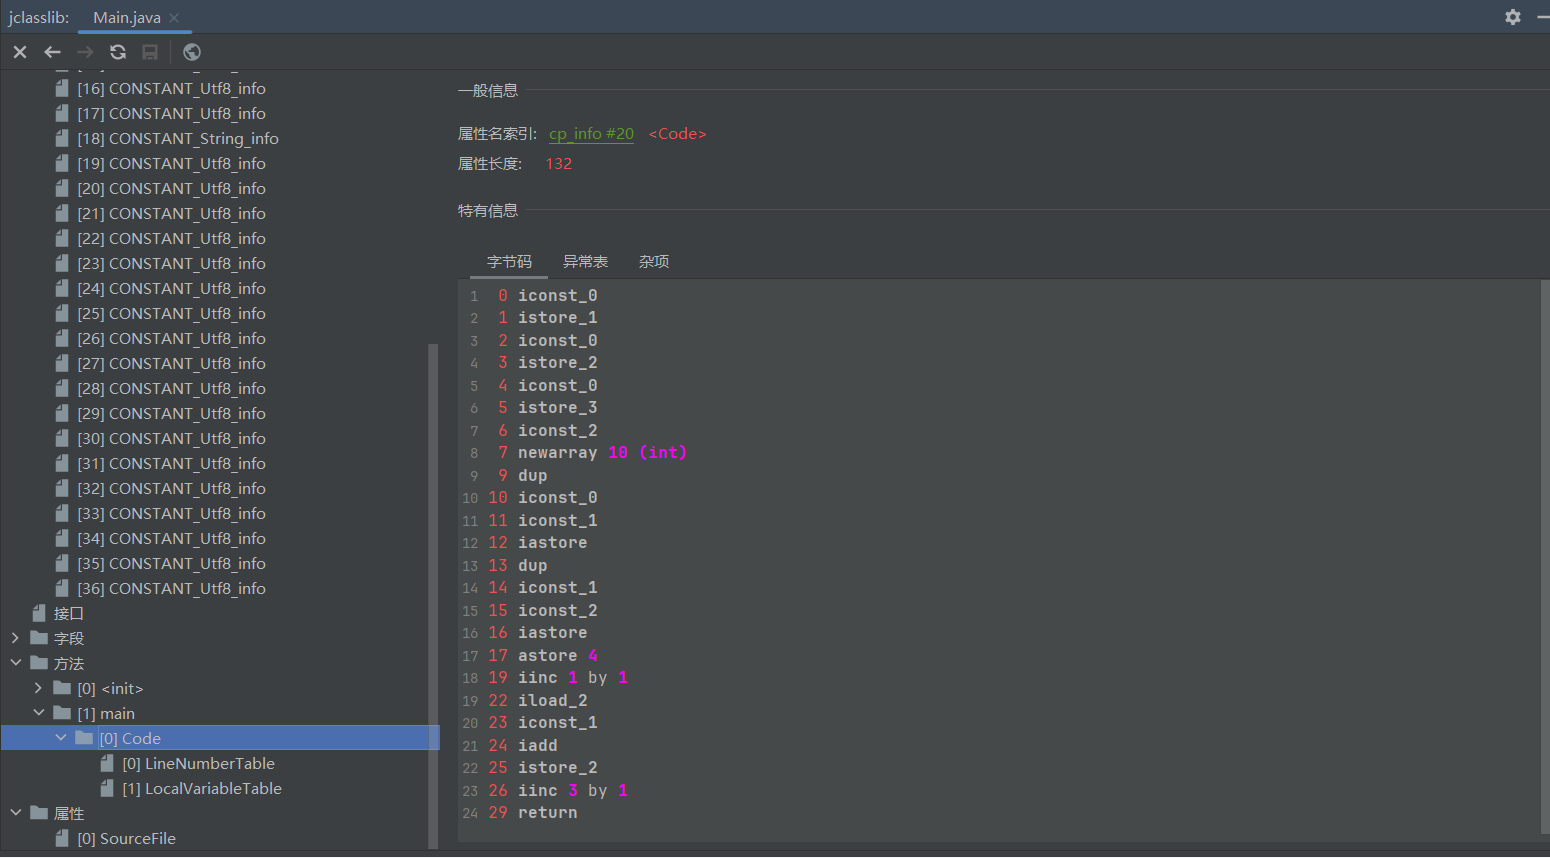Switch to the 异常表 tab
Screen dimensions: 1550x858
(x=586, y=262)
